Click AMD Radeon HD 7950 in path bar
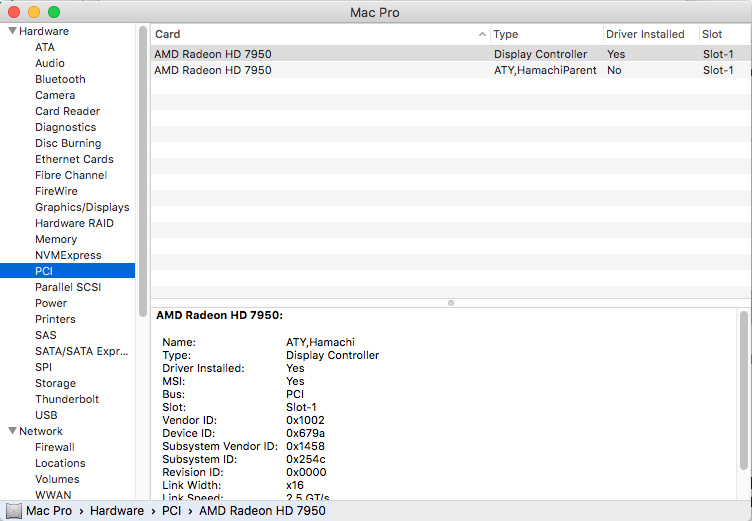 262,511
